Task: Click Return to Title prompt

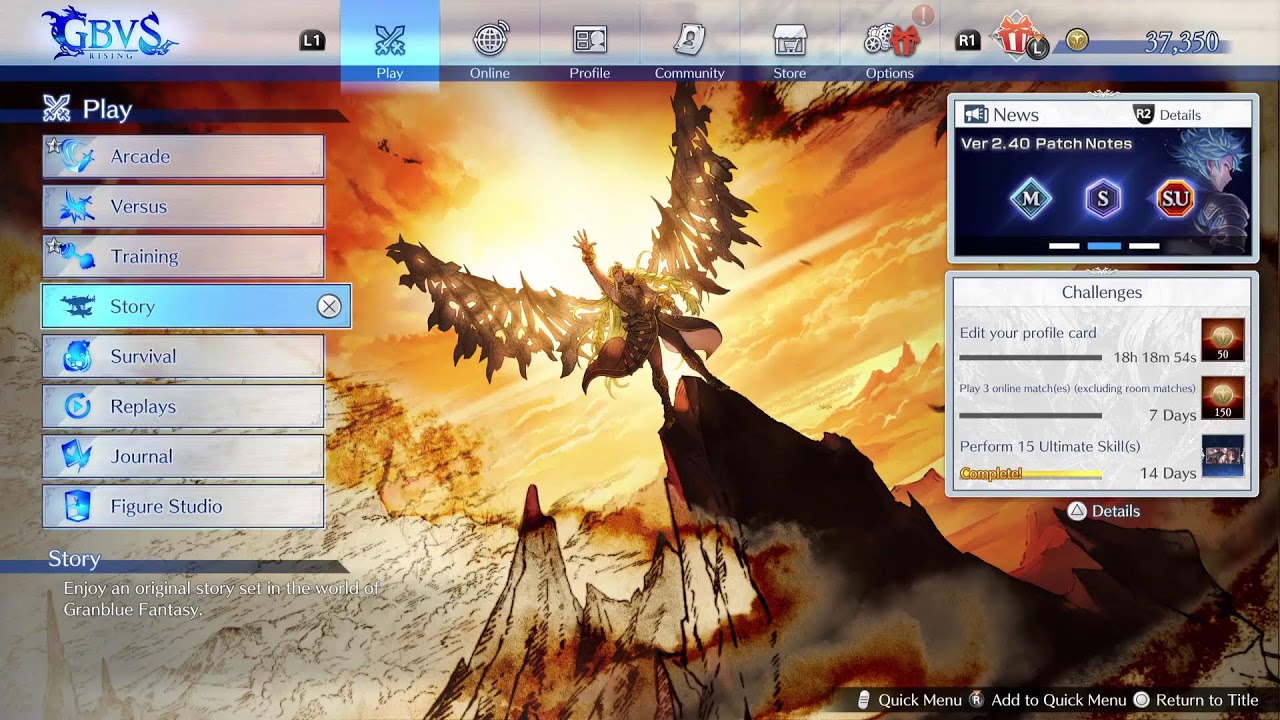Action: 1195,700
